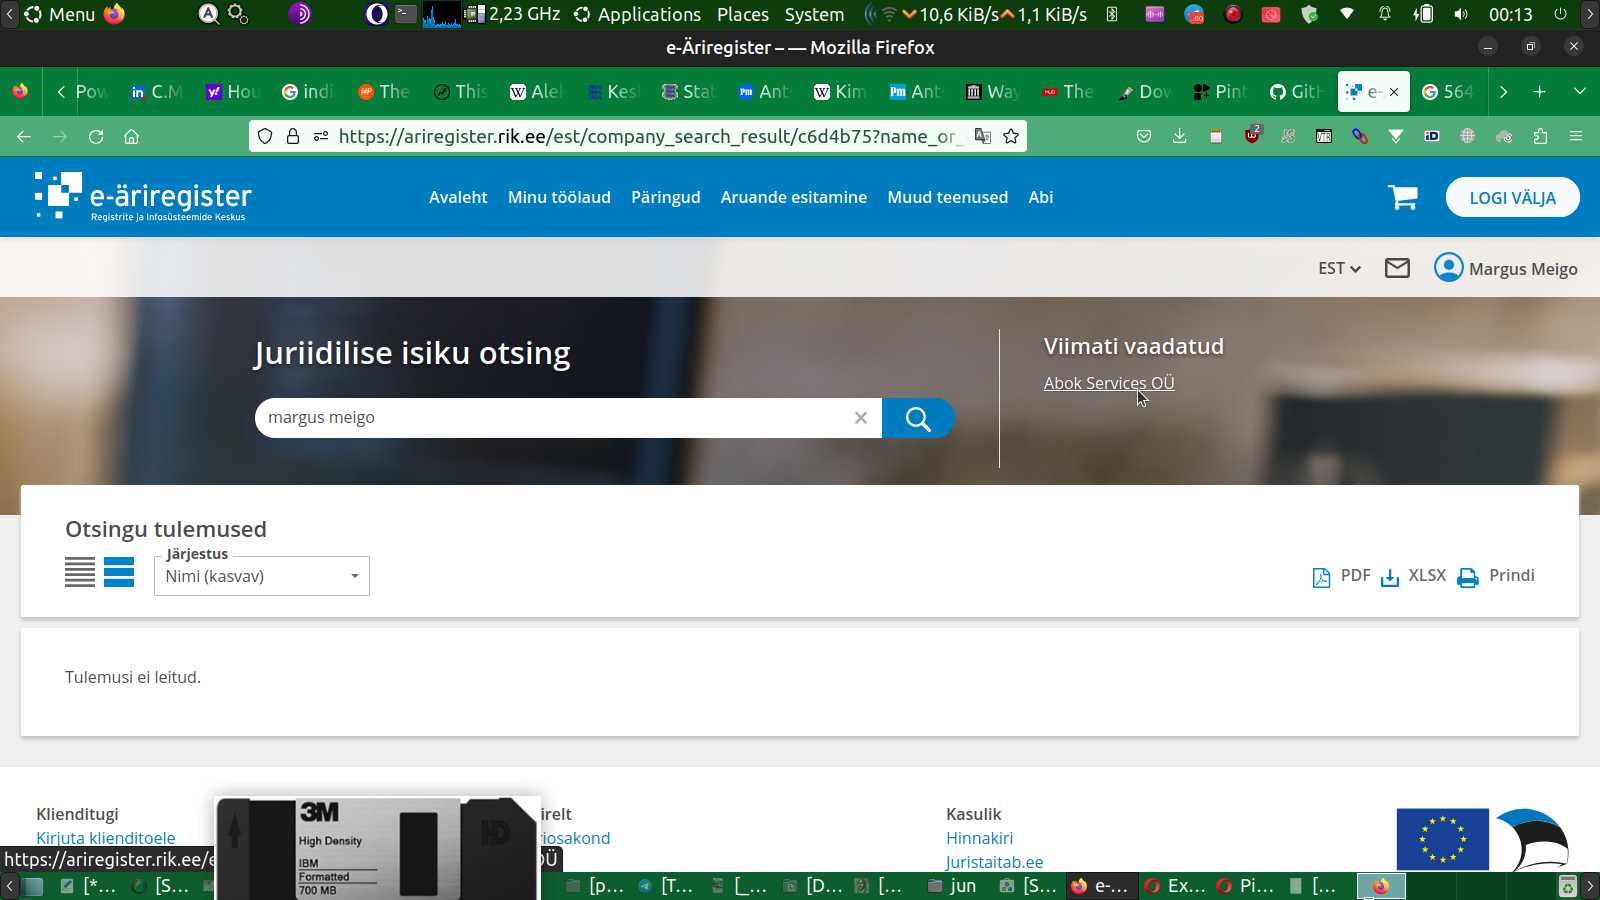This screenshot has width=1600, height=900.
Task: Open the Firefox downloads panel
Action: click(x=1180, y=136)
